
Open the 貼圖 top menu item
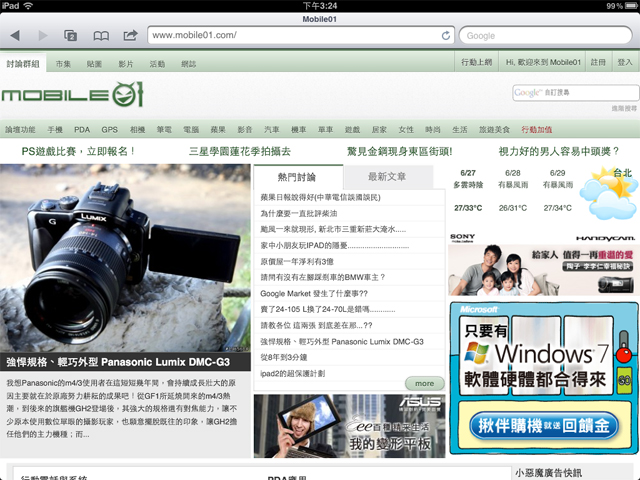point(94,64)
